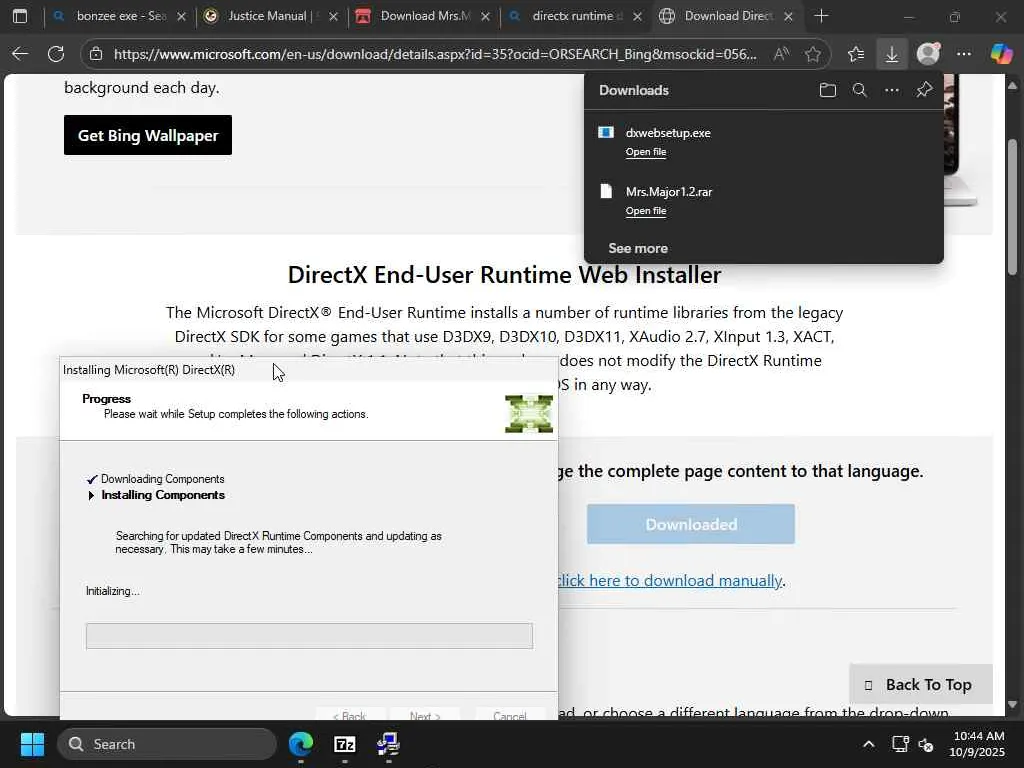Click the Initializing status text
Viewport: 1024px width, 768px height.
pyautogui.click(x=113, y=591)
